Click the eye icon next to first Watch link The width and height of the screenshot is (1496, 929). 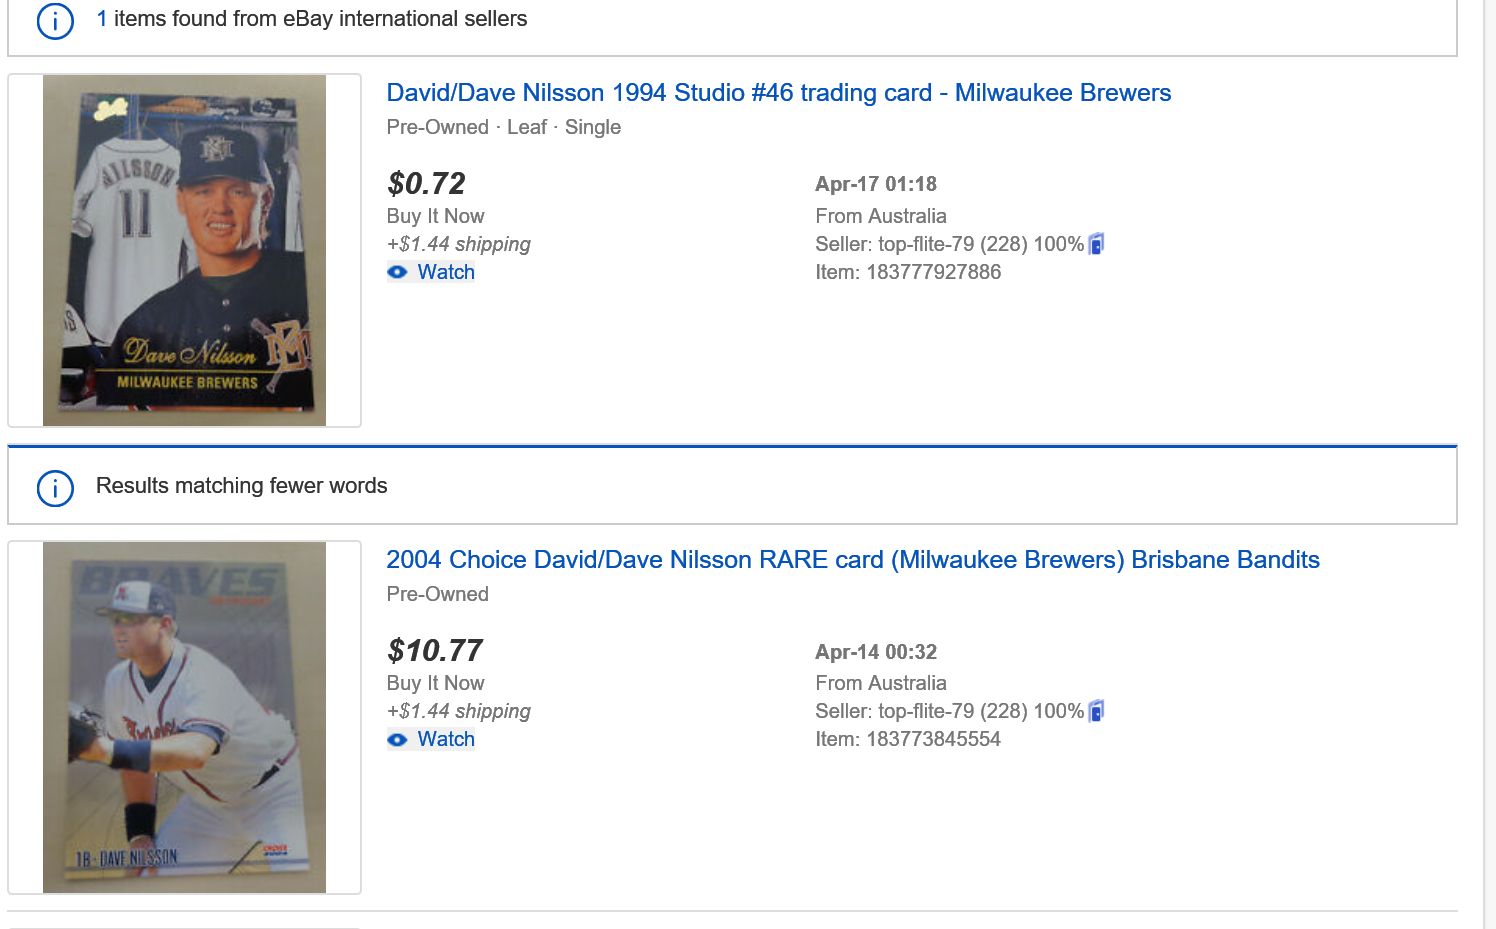pos(398,271)
